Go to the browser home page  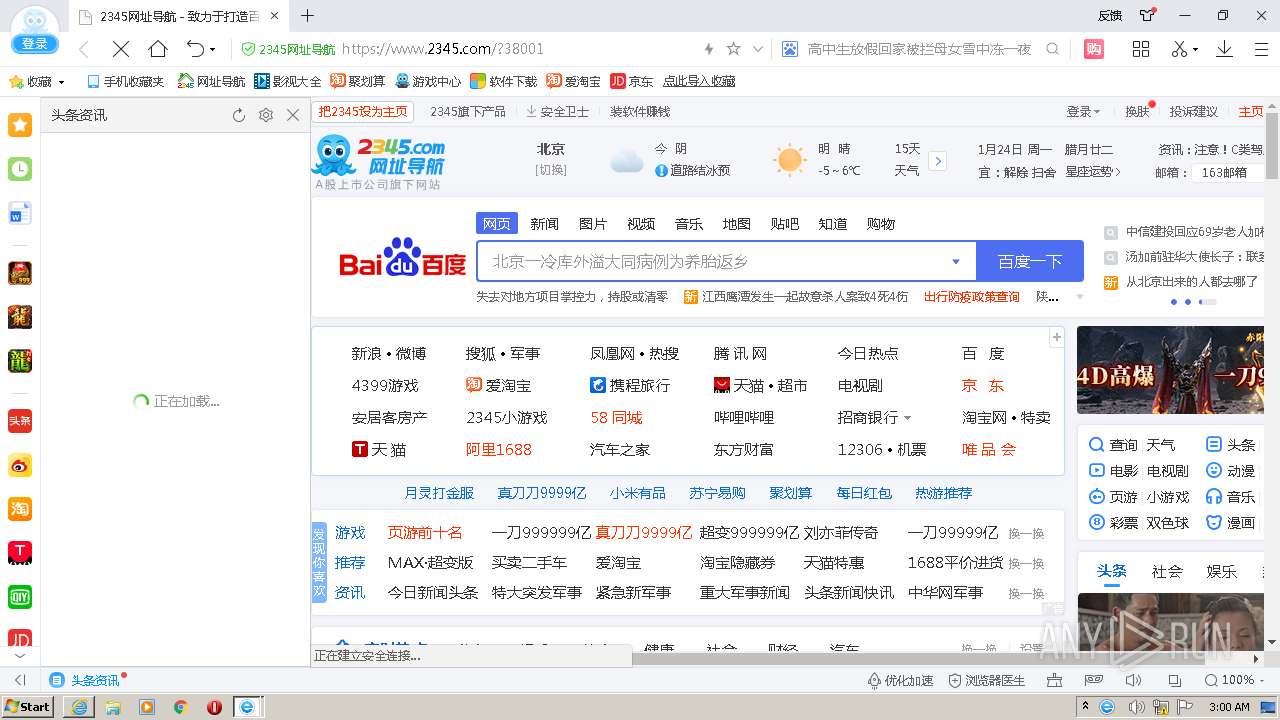[x=158, y=49]
